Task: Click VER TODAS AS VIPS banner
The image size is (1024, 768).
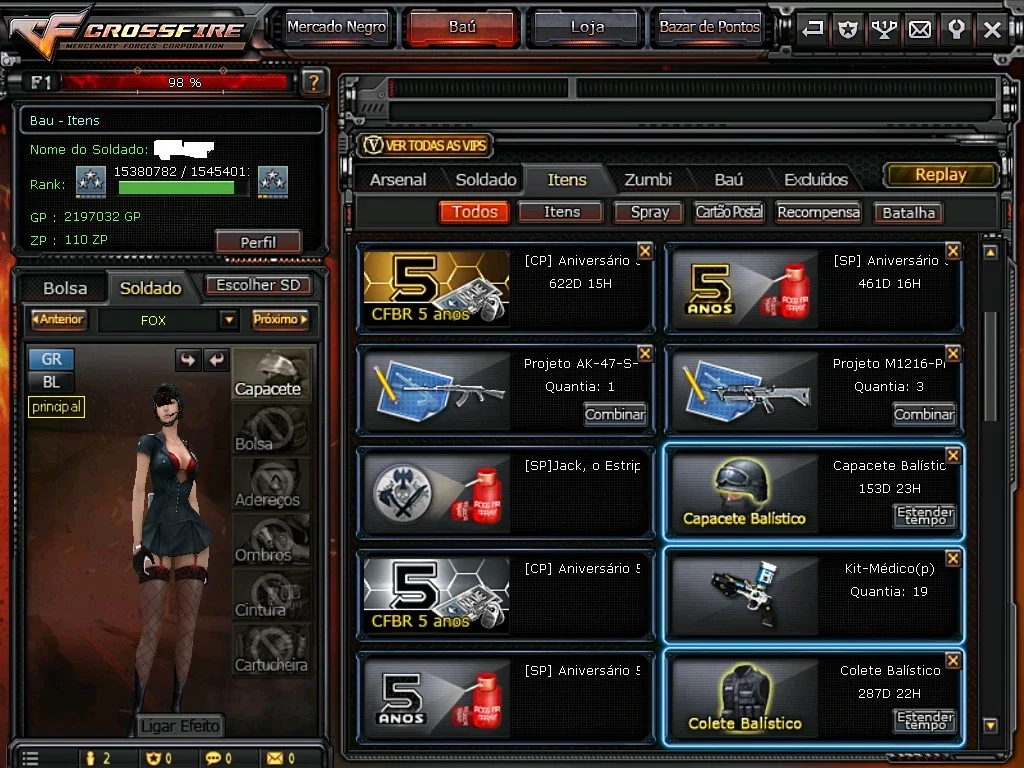Action: point(426,145)
